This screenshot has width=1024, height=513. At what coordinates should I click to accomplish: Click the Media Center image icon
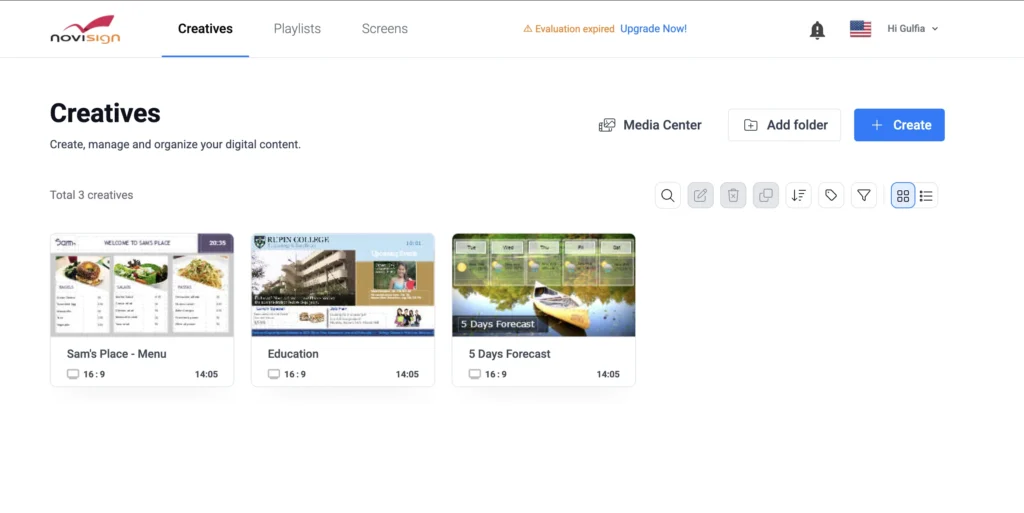[607, 125]
